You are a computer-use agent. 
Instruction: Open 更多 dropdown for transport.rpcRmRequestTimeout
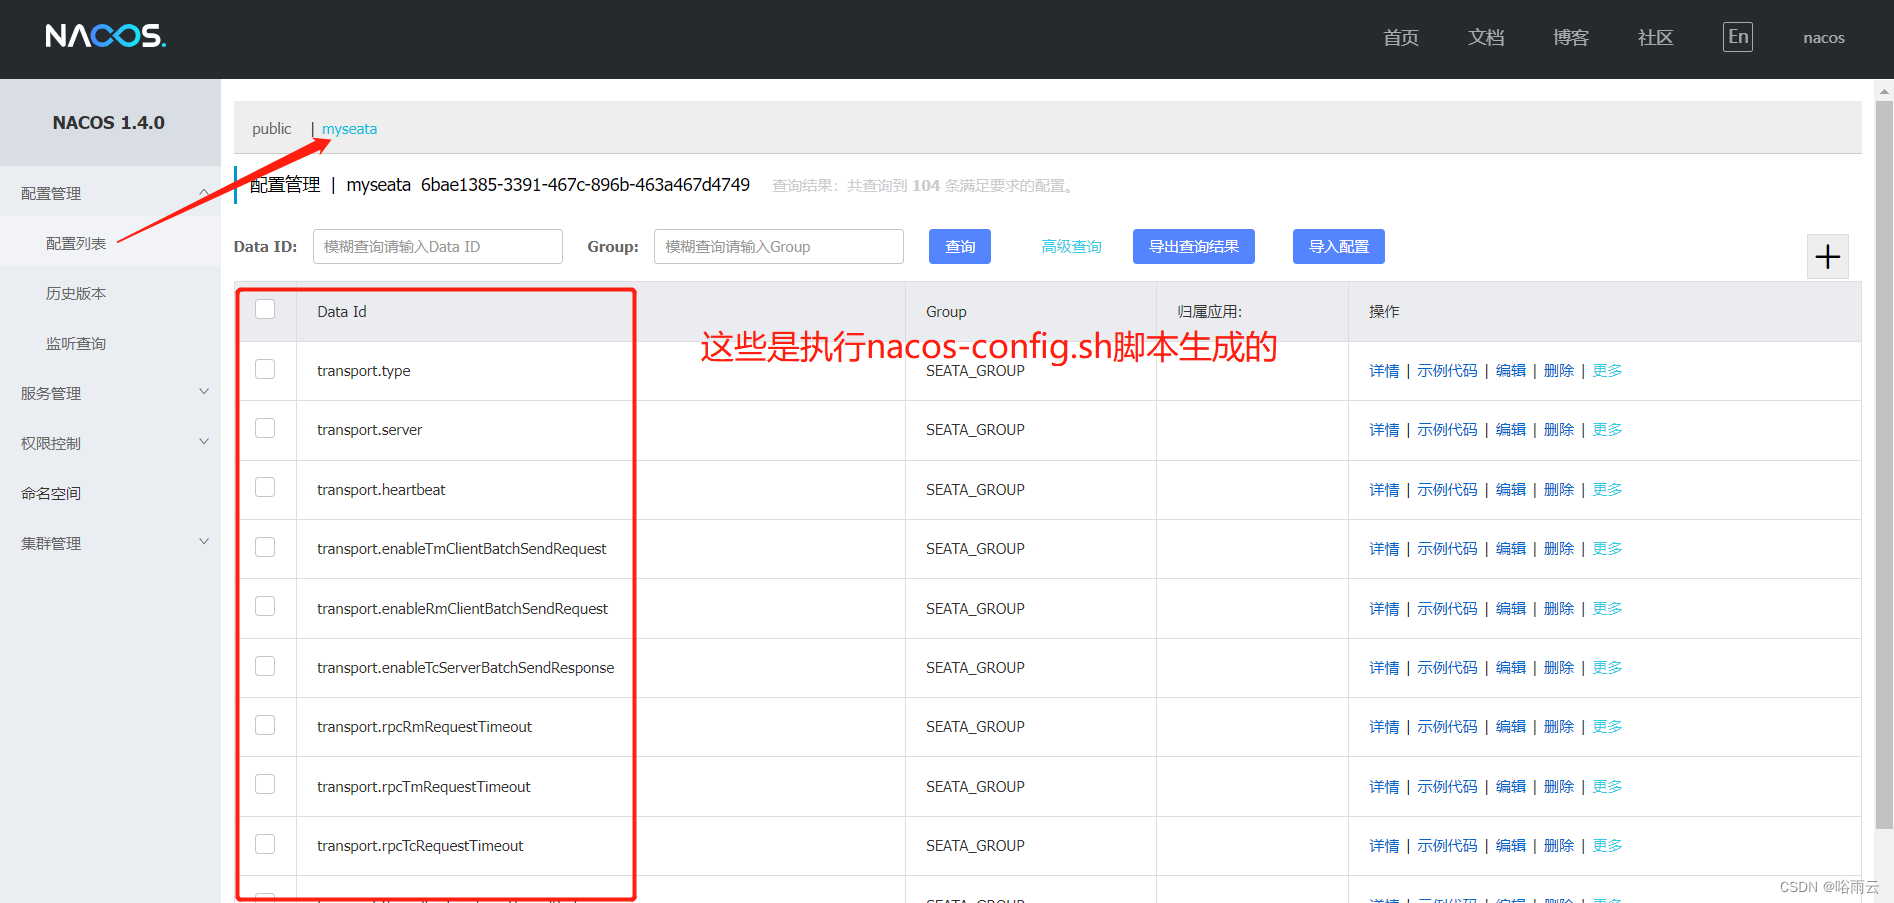click(x=1607, y=727)
